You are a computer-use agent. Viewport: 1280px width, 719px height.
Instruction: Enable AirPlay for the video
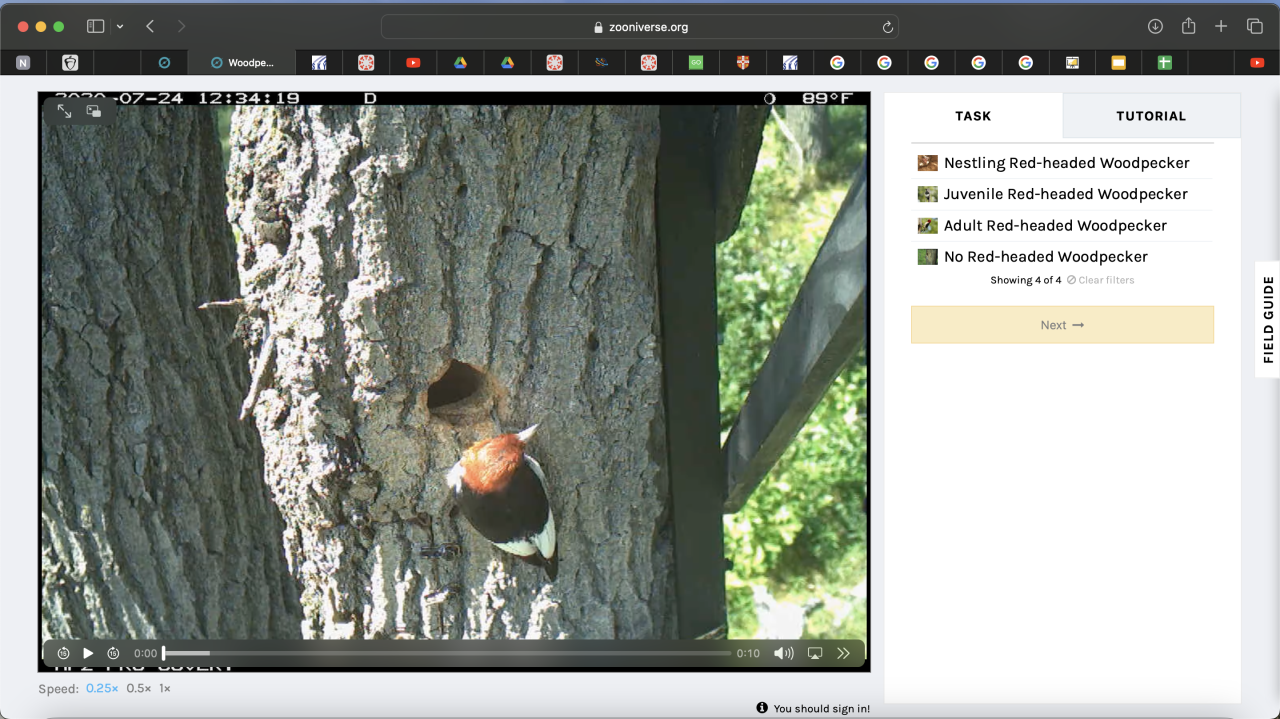tap(815, 653)
